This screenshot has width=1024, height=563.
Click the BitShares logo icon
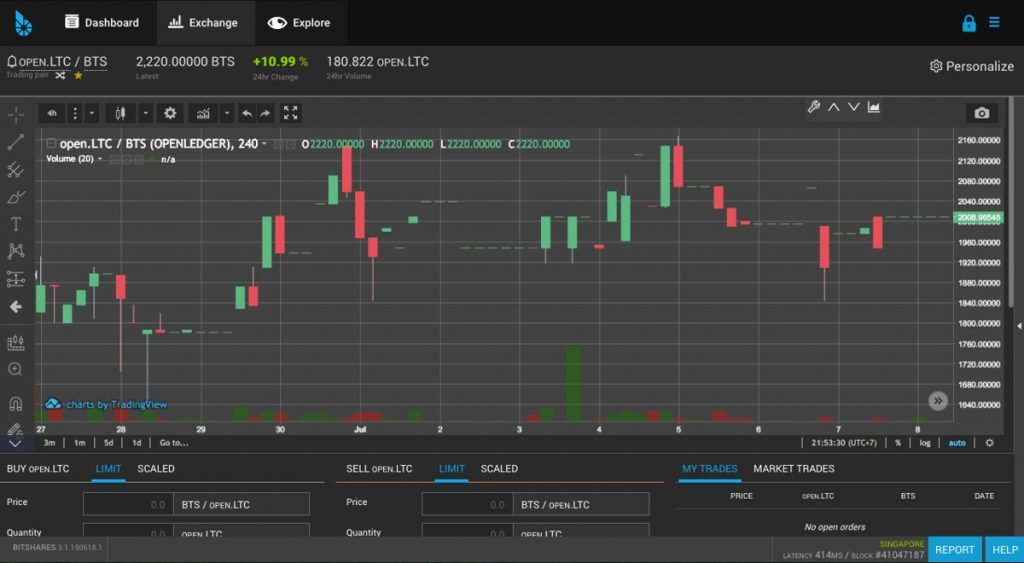pos(24,23)
